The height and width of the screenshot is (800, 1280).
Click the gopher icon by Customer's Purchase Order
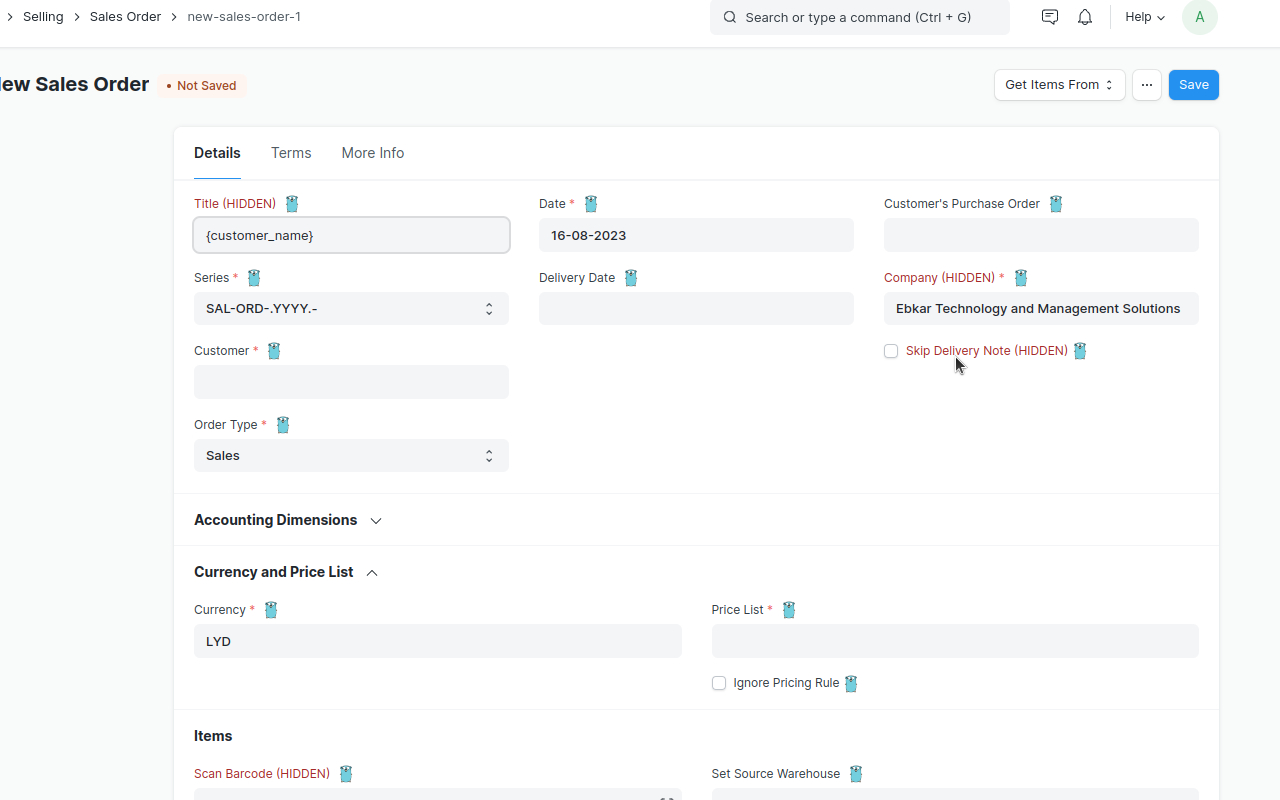click(x=1056, y=204)
